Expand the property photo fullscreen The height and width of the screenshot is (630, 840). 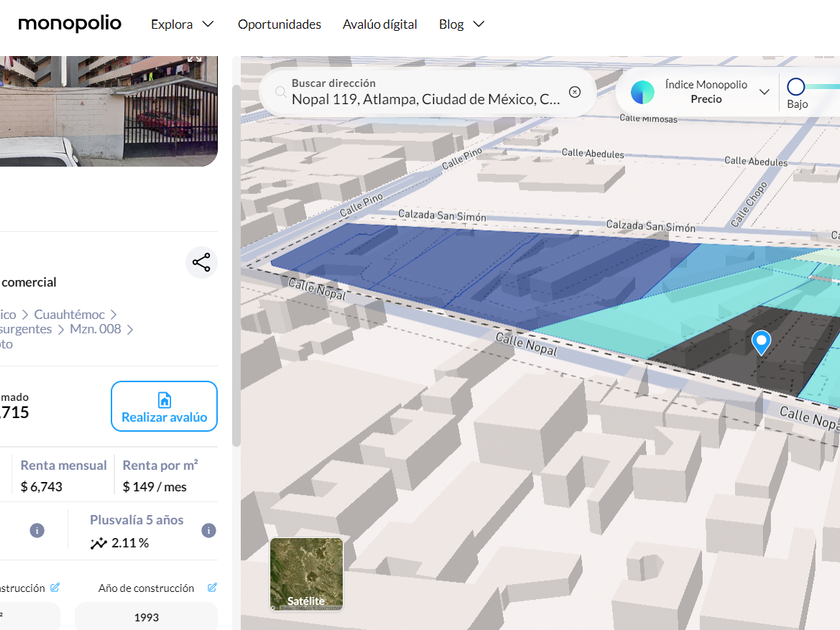194,59
